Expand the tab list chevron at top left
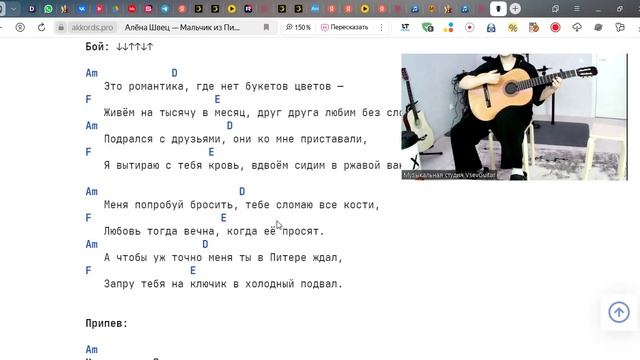The image size is (640, 360). pyautogui.click(x=13, y=9)
